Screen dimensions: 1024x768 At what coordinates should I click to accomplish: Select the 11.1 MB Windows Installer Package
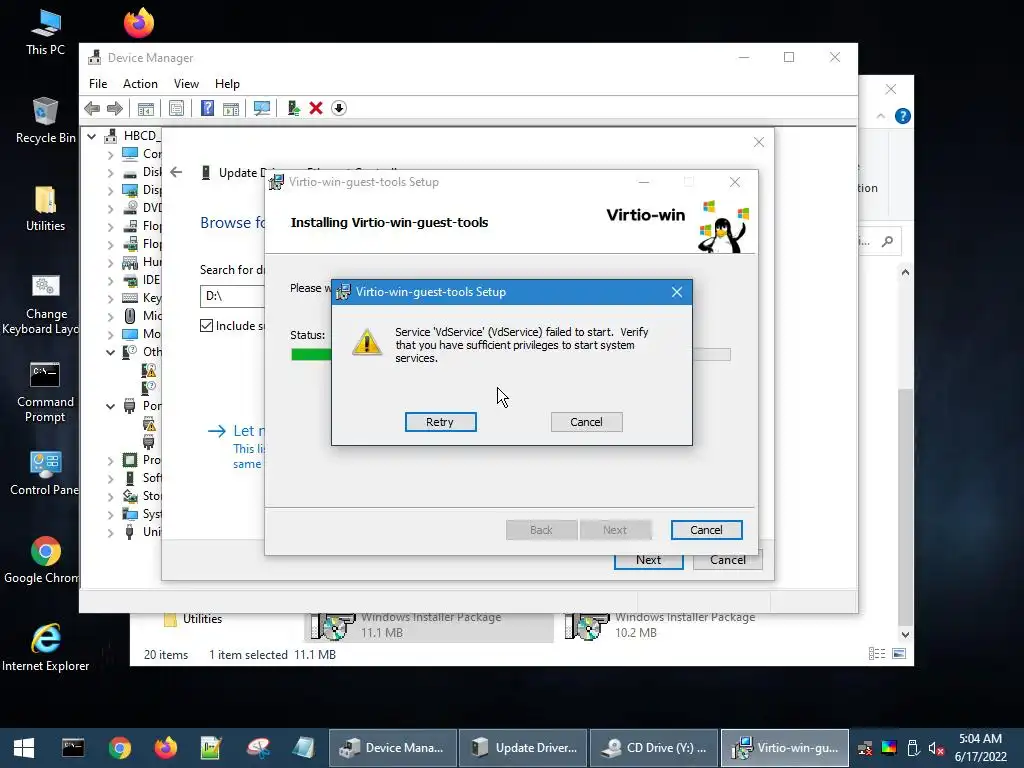click(x=429, y=626)
